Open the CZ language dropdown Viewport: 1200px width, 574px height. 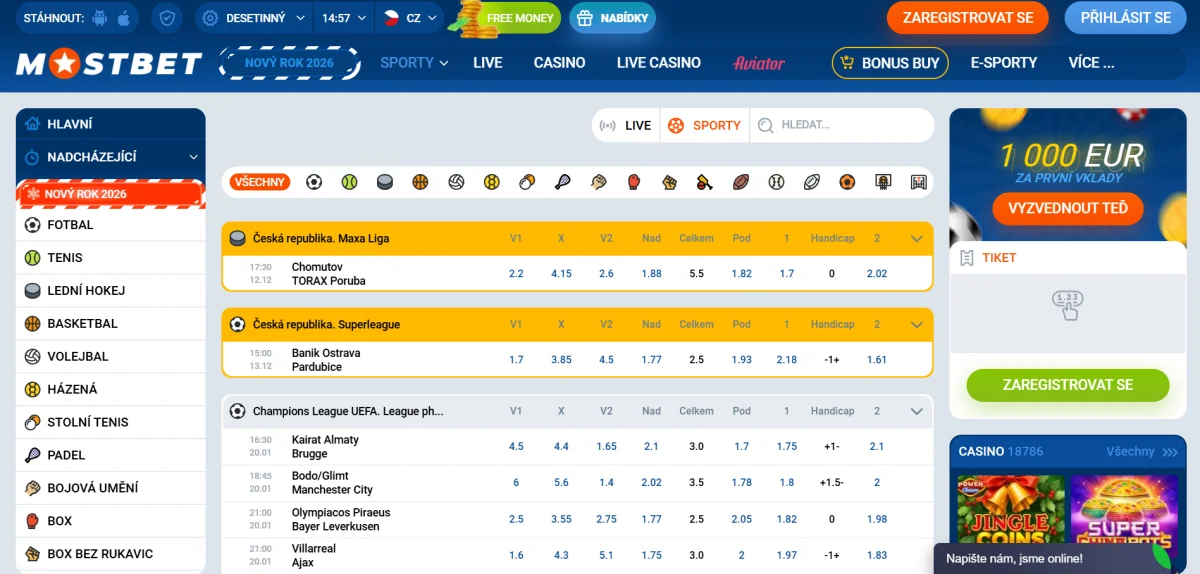(410, 18)
